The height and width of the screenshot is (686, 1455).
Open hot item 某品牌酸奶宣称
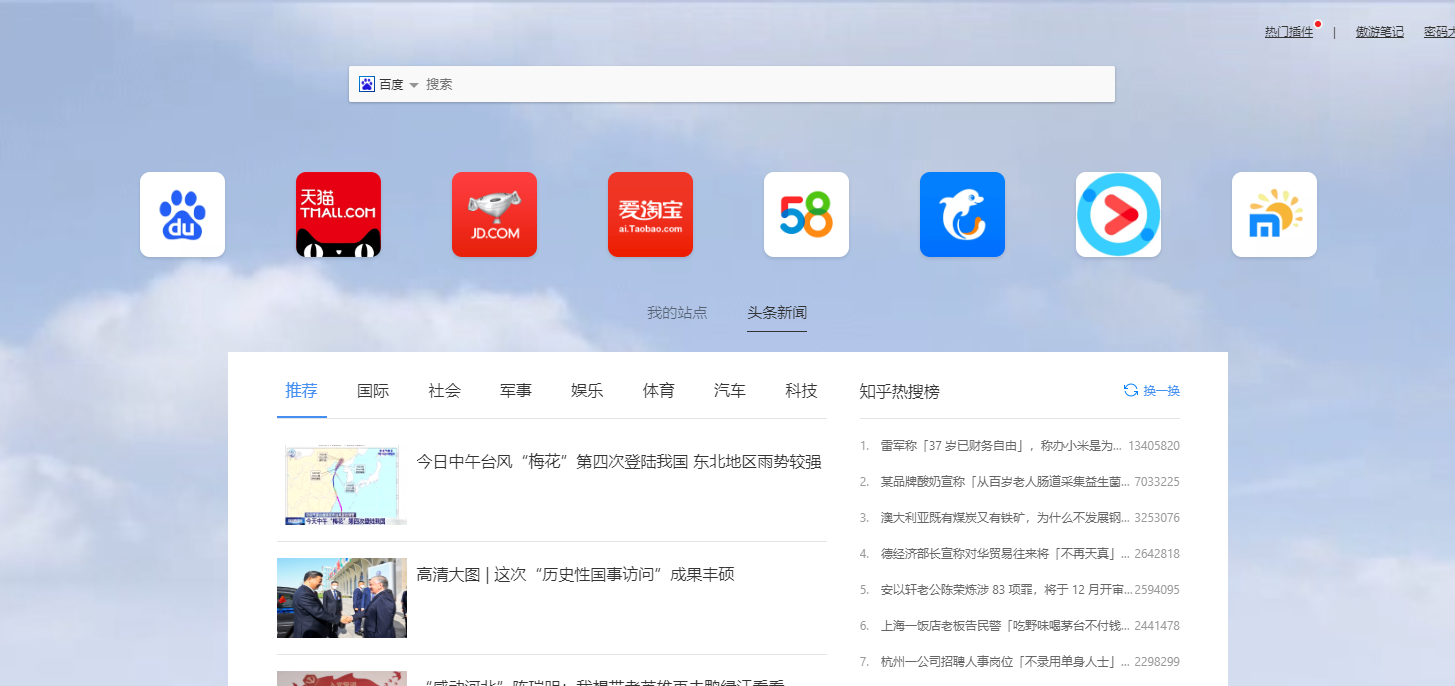[1005, 481]
